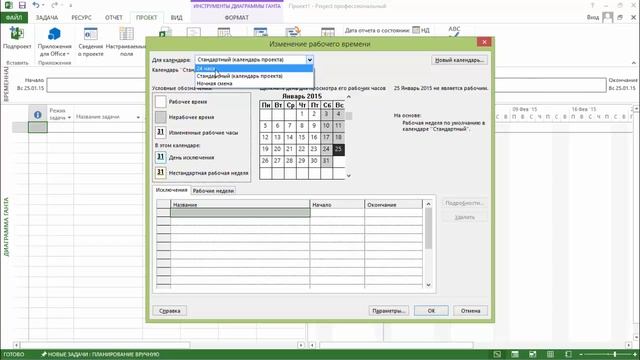
Task: Select '24 часа' from calendar list
Action: click(x=254, y=69)
